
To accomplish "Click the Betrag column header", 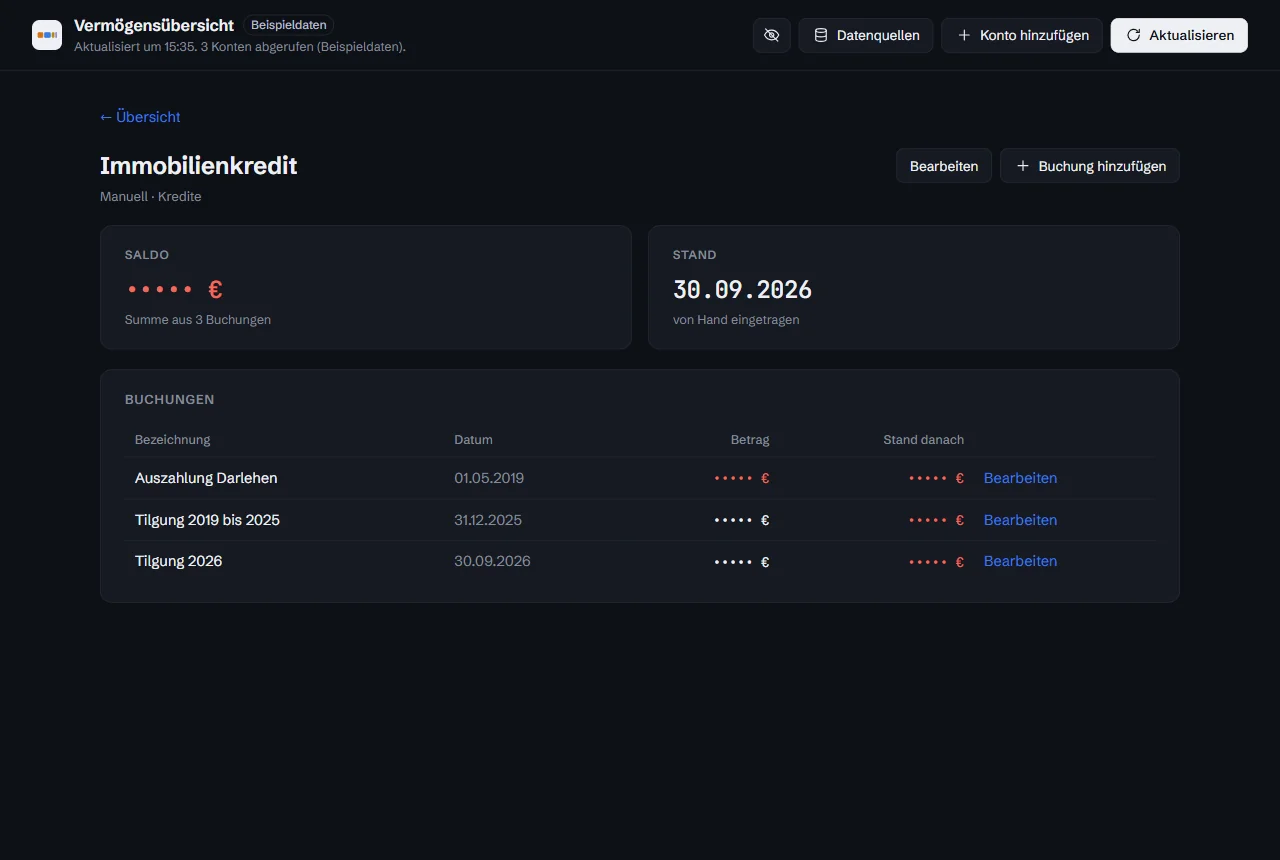I will 750,440.
